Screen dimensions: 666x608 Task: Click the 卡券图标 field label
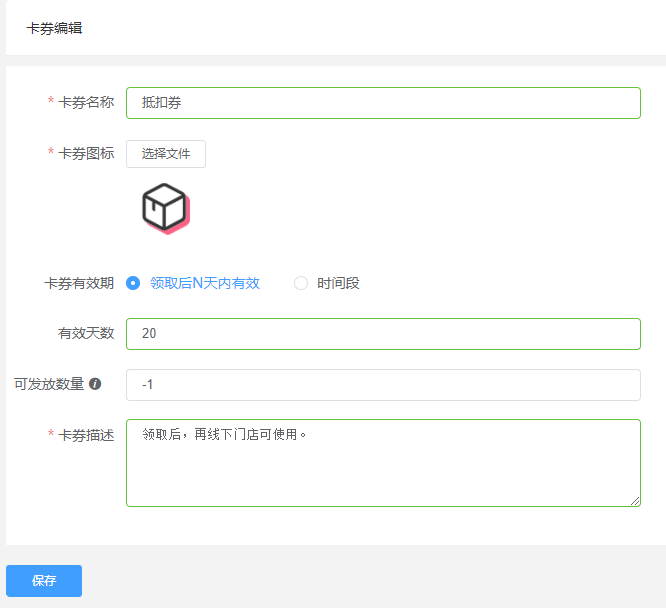tap(86, 153)
